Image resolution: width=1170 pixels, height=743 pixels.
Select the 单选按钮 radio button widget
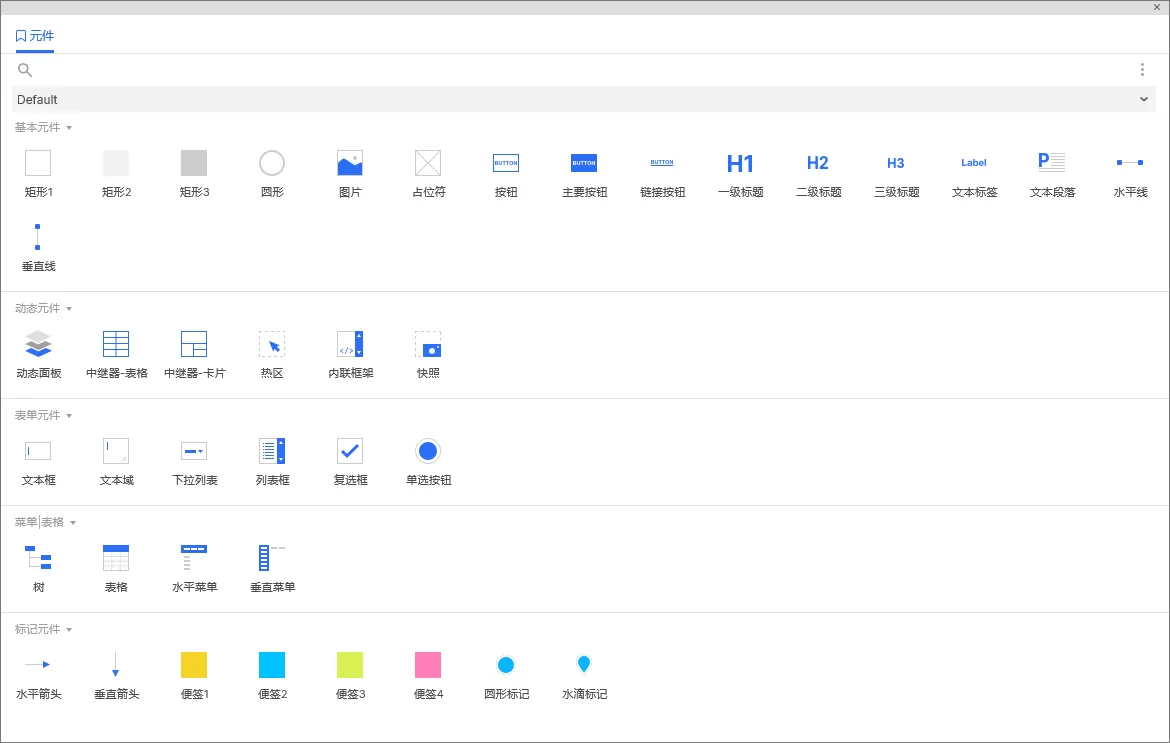(428, 462)
